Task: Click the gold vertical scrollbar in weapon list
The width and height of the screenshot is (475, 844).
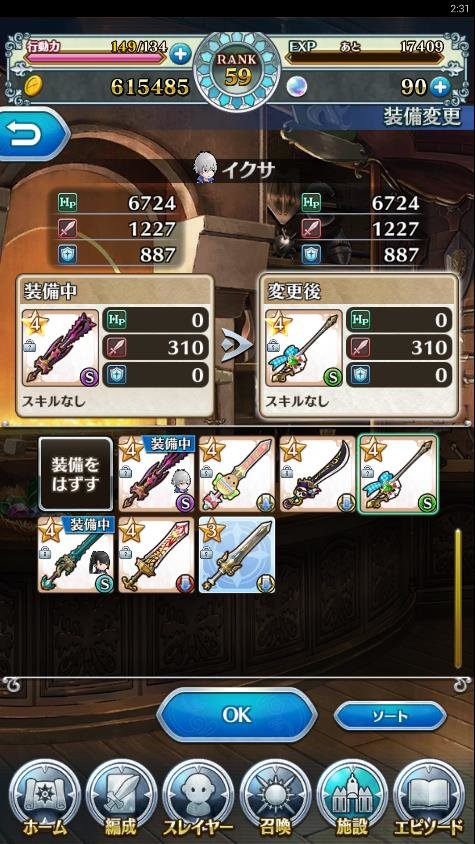Action: click(458, 599)
